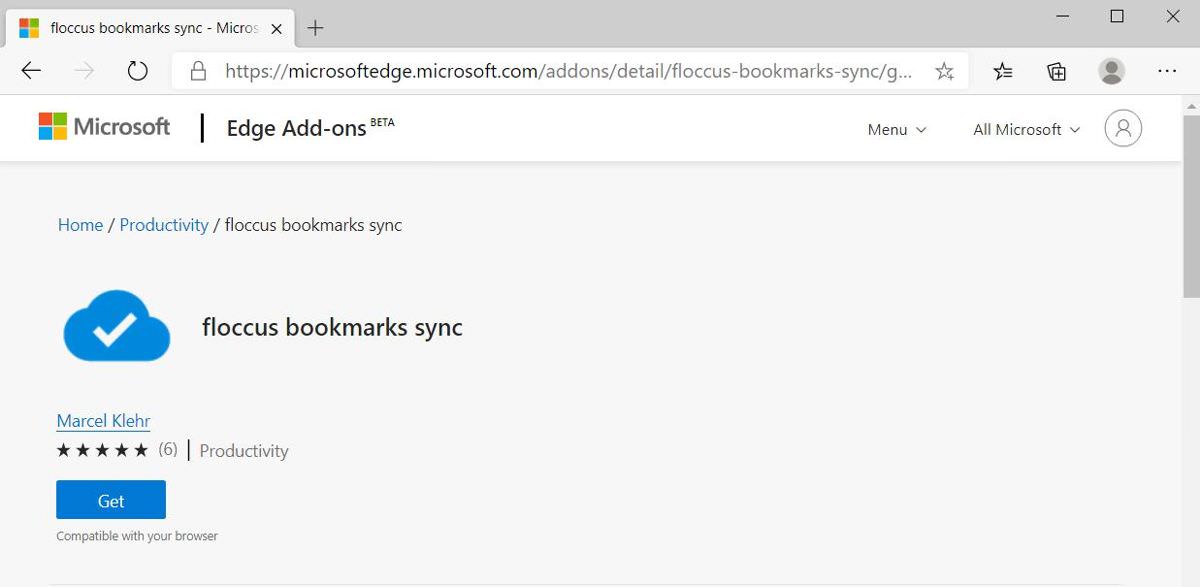Click the Collections icon in the toolbar

pos(1056,71)
